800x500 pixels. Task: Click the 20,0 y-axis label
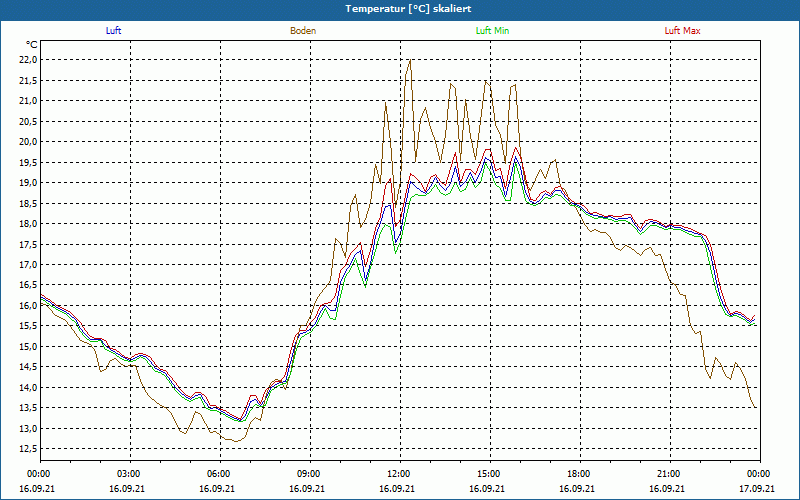pos(30,142)
